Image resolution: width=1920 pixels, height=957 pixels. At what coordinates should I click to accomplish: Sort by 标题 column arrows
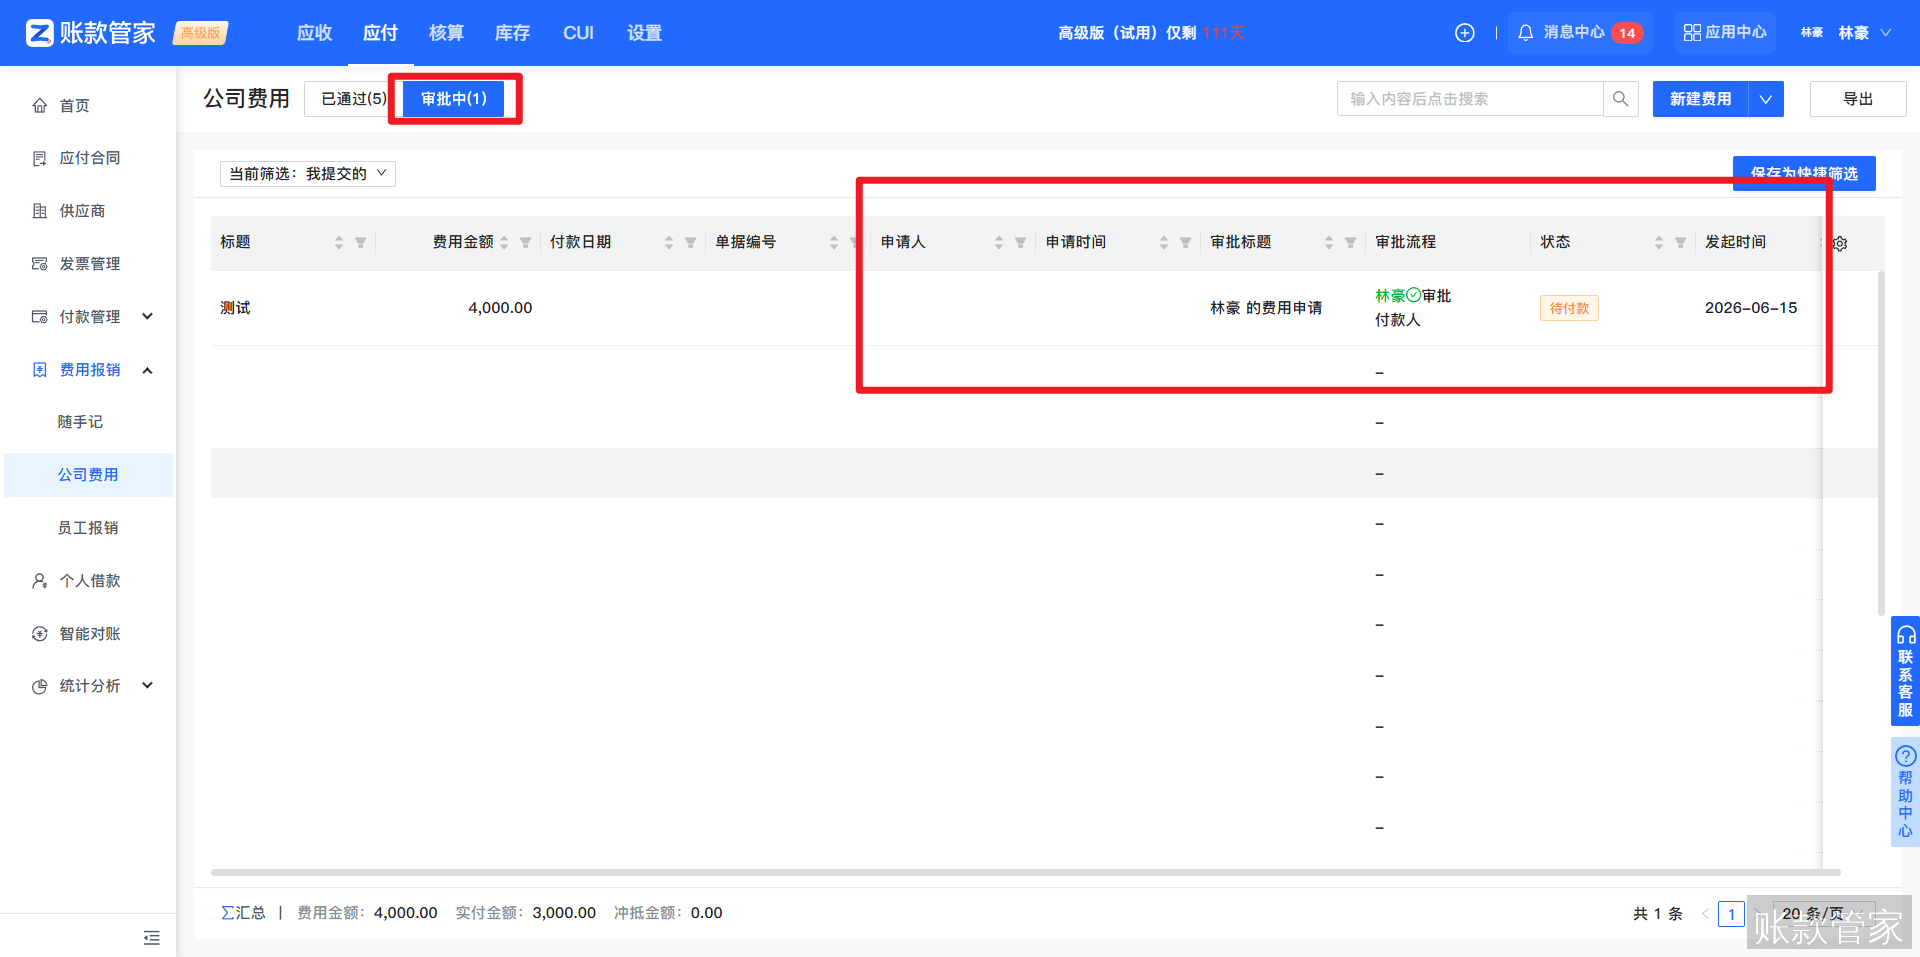tap(339, 242)
